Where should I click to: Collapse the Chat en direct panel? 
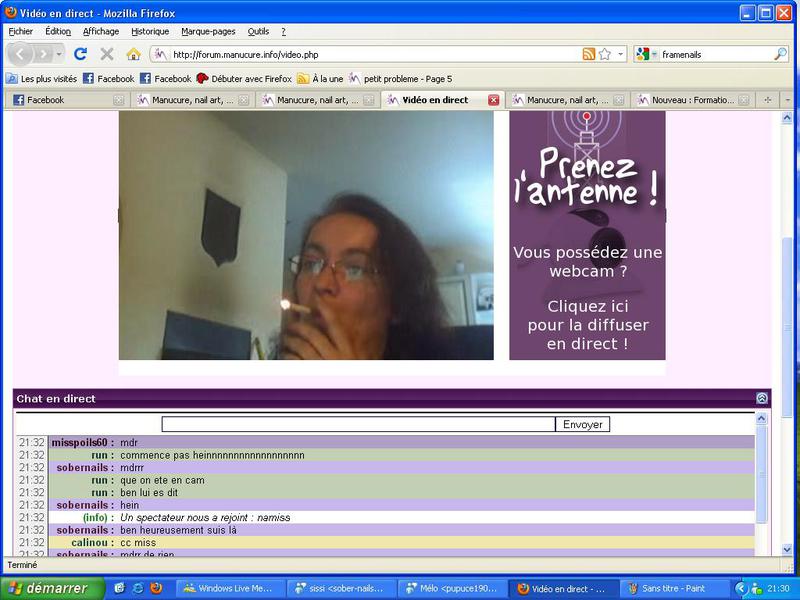point(762,398)
